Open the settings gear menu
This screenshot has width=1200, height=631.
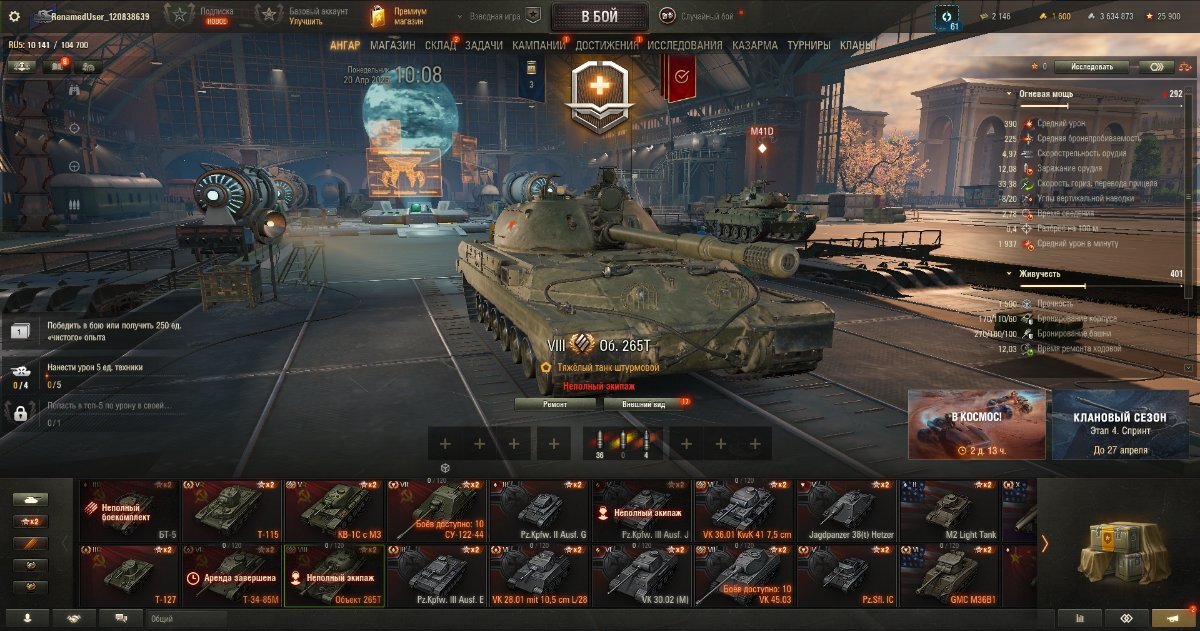14,16
